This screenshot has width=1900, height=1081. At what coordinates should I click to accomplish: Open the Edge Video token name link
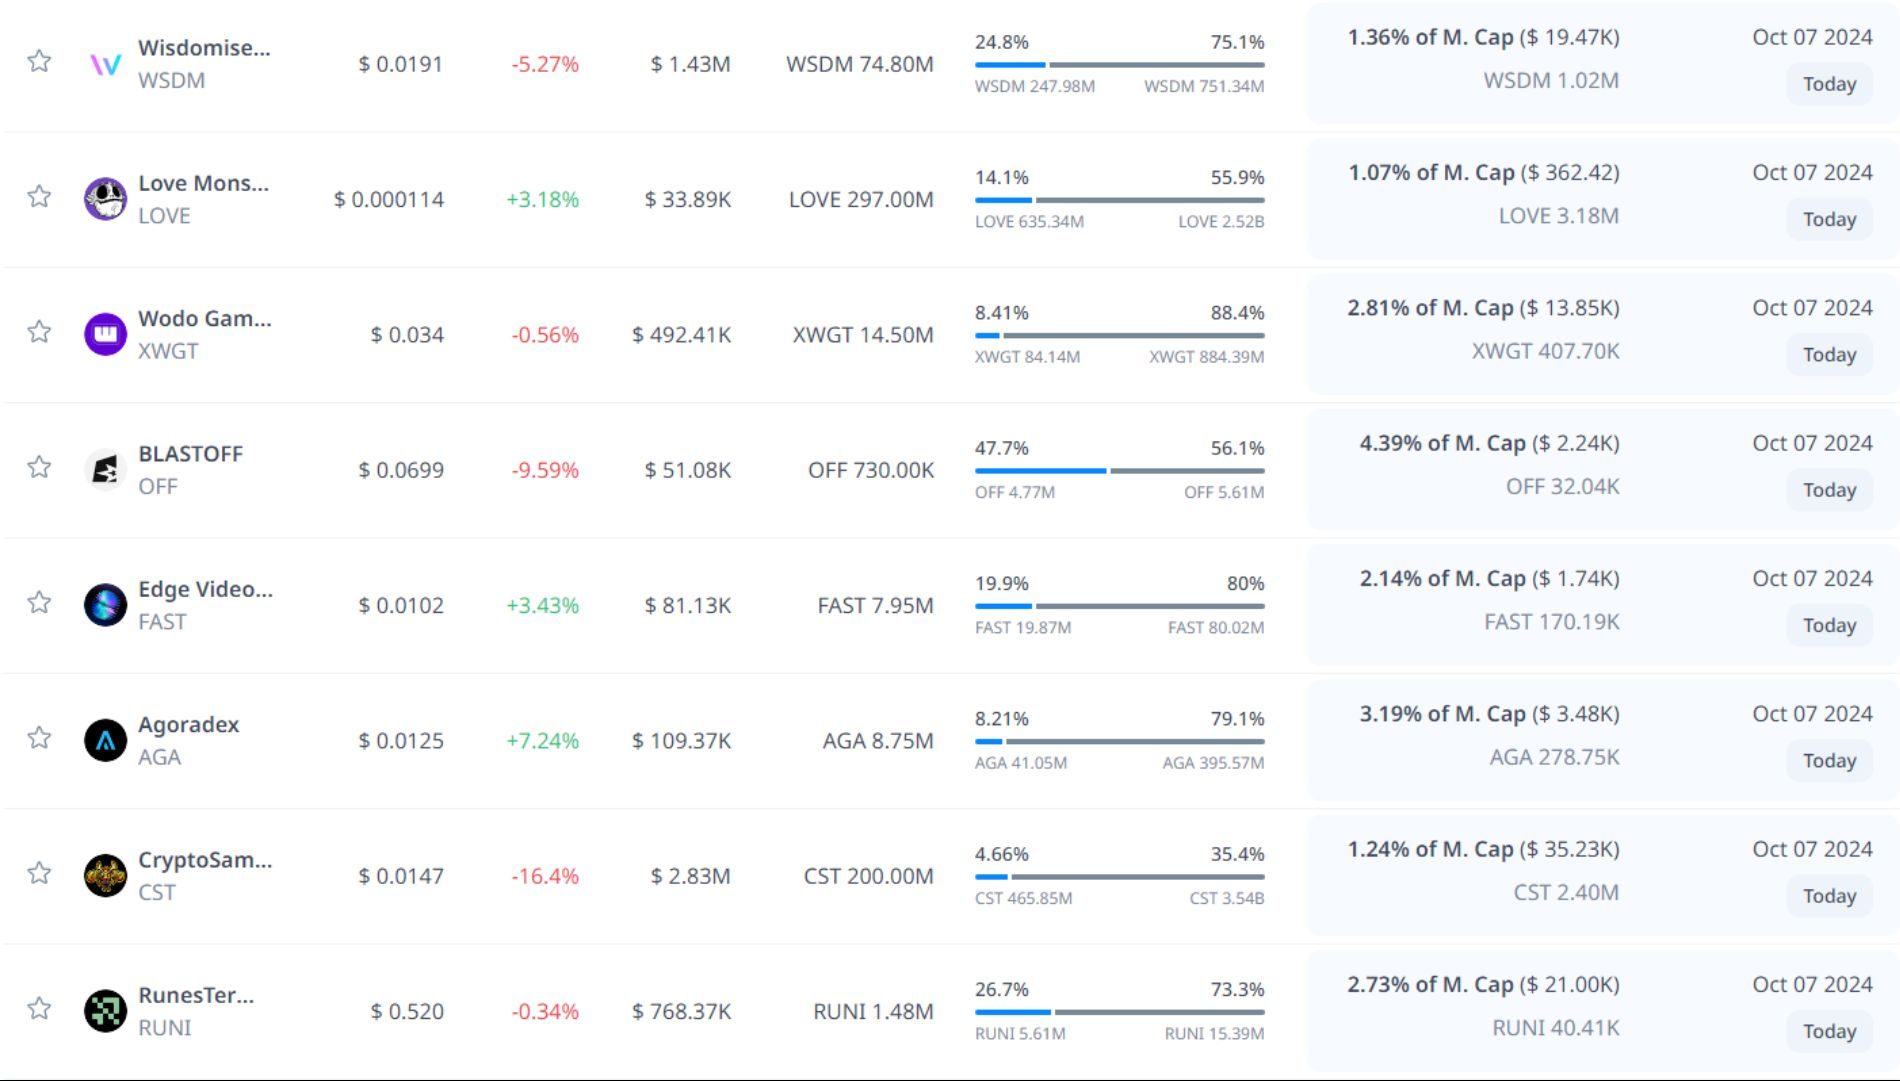[x=205, y=589]
